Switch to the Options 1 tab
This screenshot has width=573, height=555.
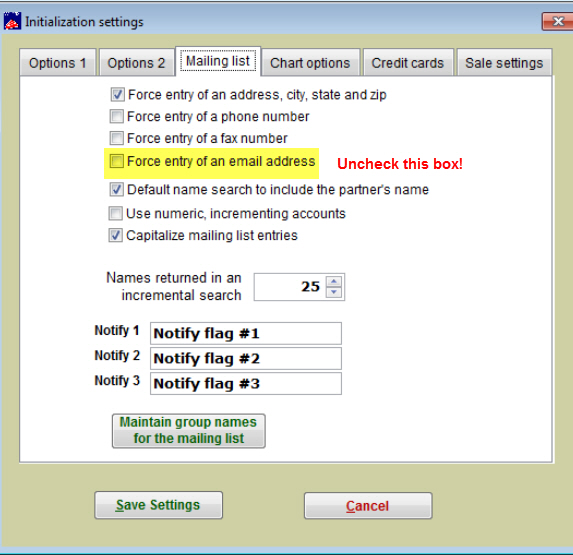point(58,63)
